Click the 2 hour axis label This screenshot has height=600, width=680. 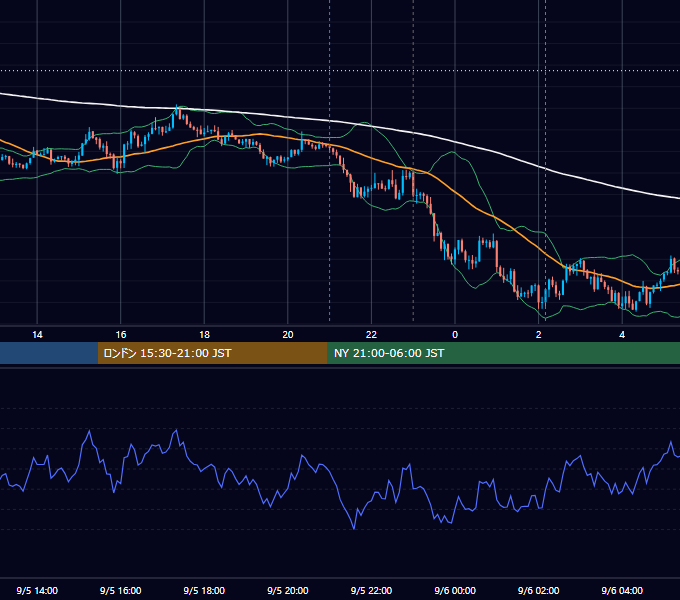(x=539, y=335)
